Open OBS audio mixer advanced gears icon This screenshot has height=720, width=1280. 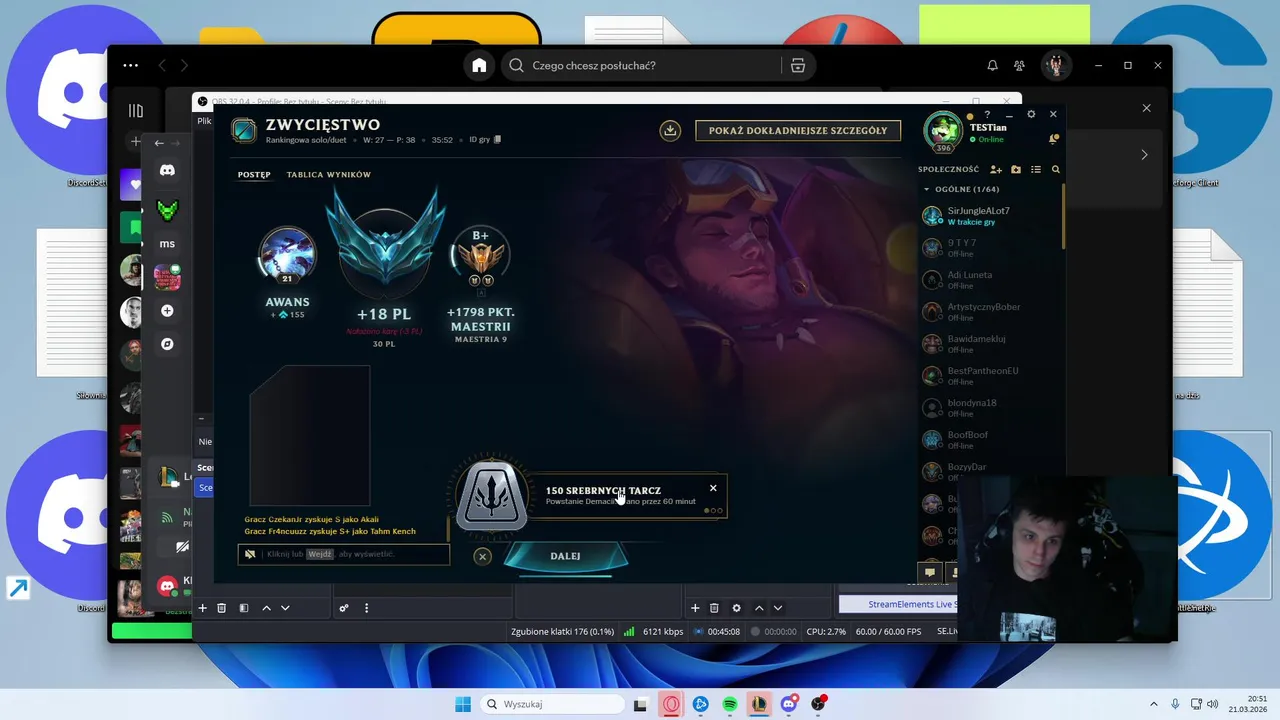pos(344,608)
